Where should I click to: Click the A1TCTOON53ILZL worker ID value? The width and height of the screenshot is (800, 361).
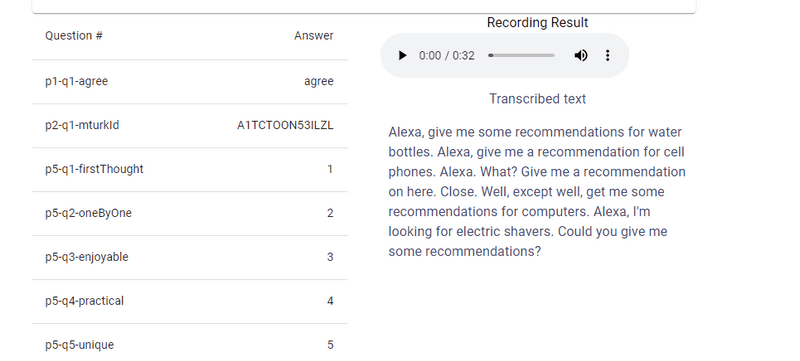point(285,125)
